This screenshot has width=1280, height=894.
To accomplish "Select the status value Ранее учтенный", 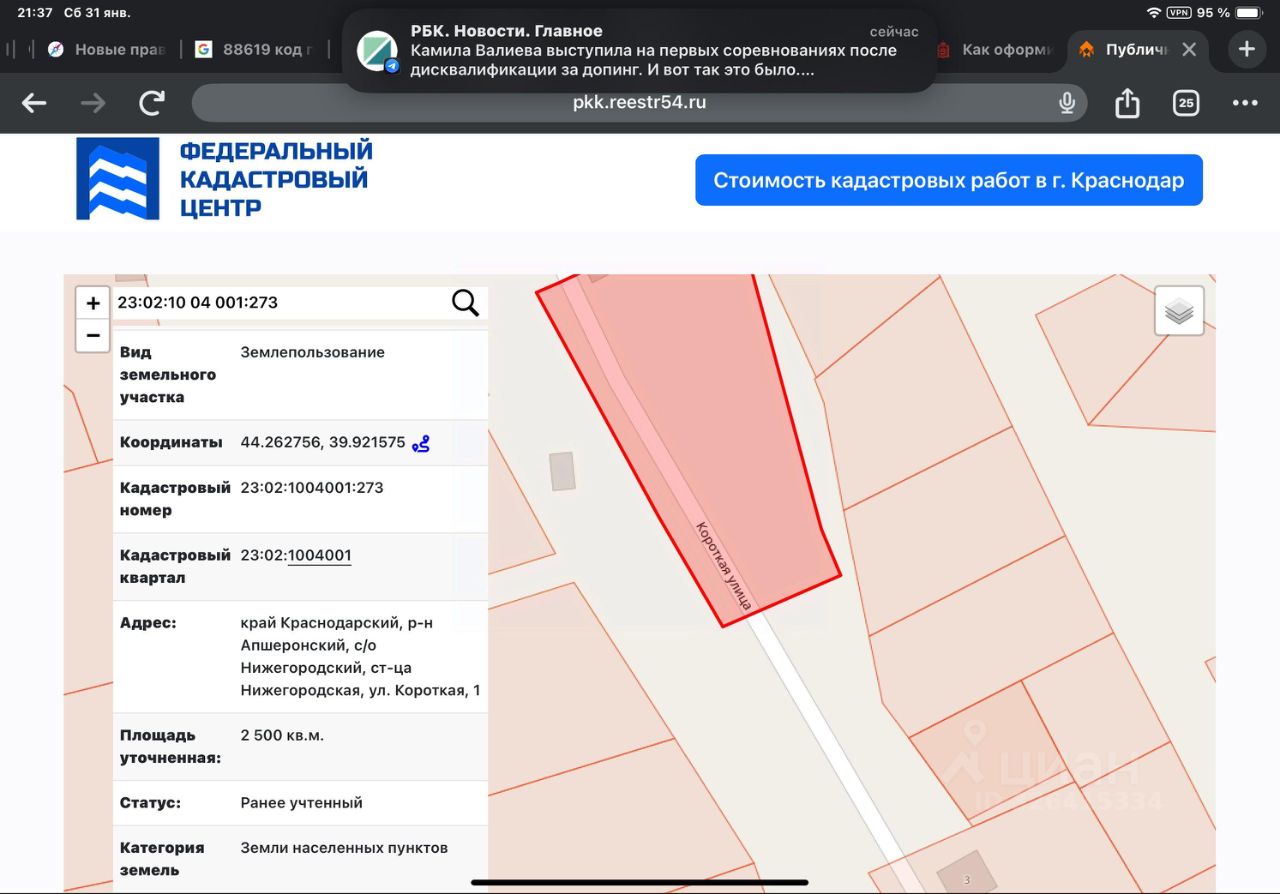I will (301, 803).
